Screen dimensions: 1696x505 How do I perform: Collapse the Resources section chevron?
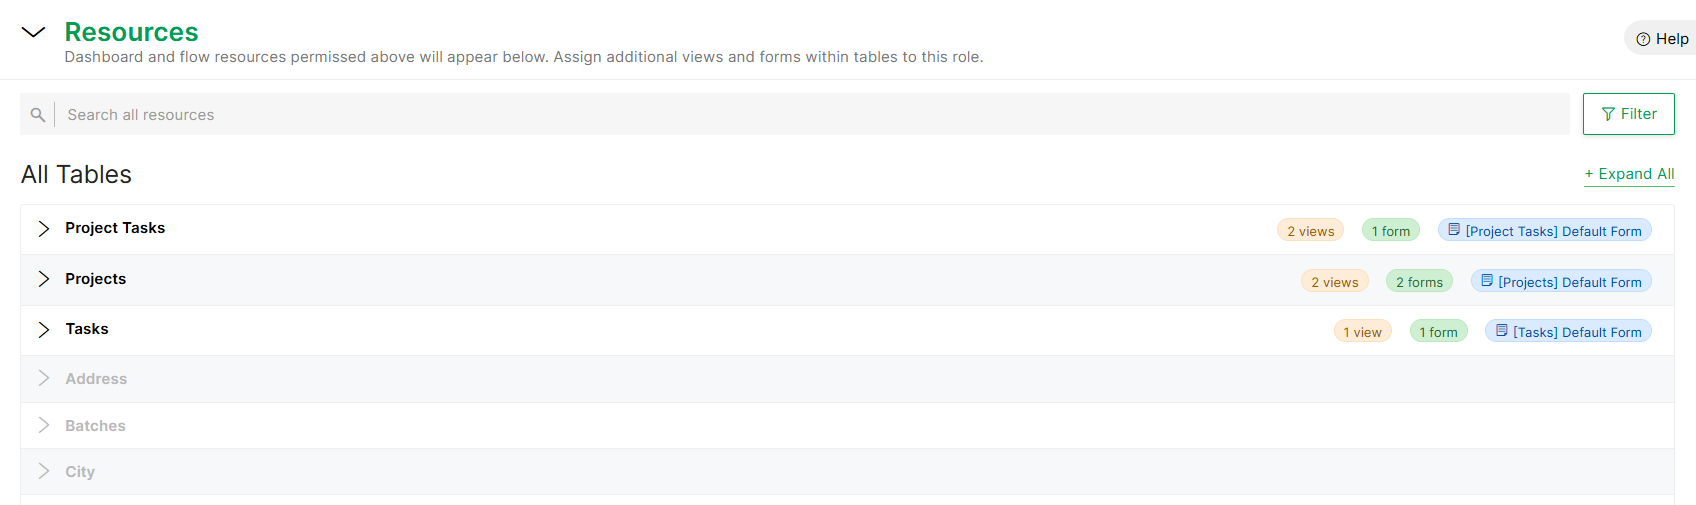33,32
